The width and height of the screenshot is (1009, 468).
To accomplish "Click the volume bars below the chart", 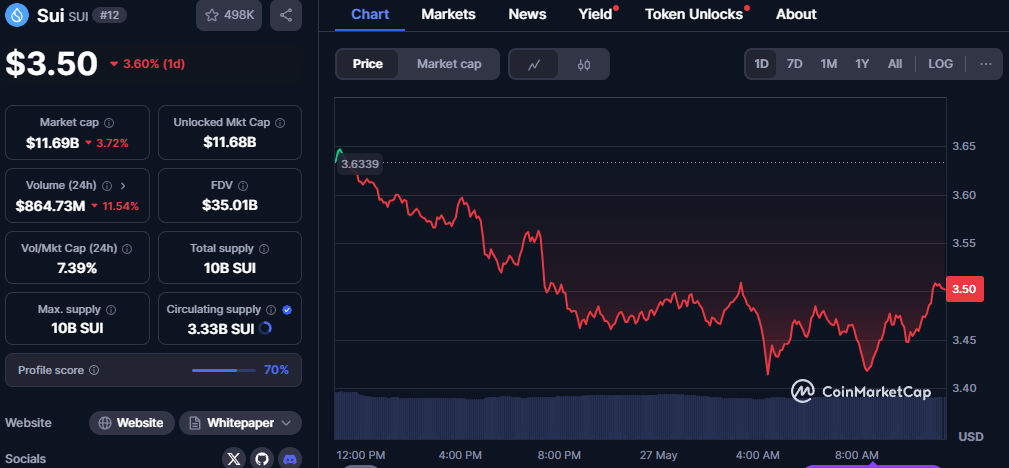I will tap(640, 417).
